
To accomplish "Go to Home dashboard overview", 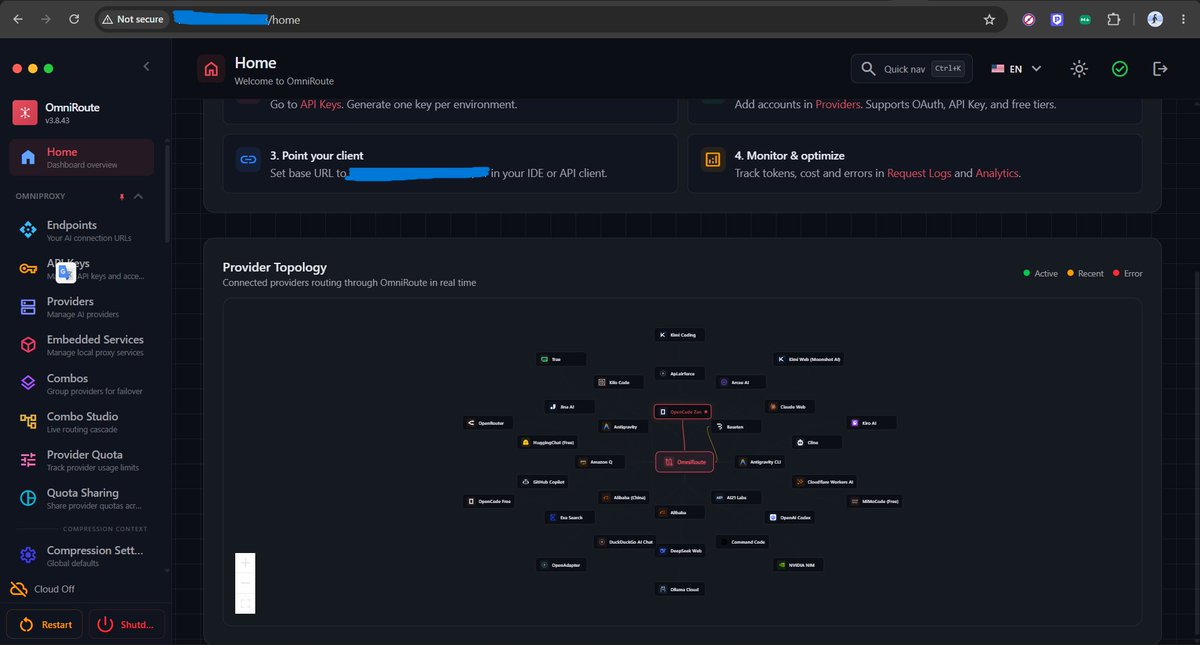I will 81,158.
